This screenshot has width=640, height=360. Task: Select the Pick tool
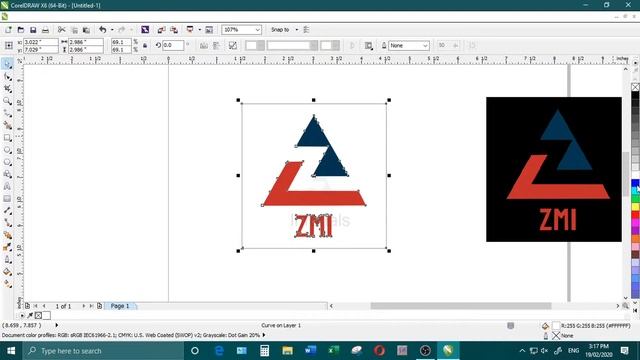(x=7, y=64)
